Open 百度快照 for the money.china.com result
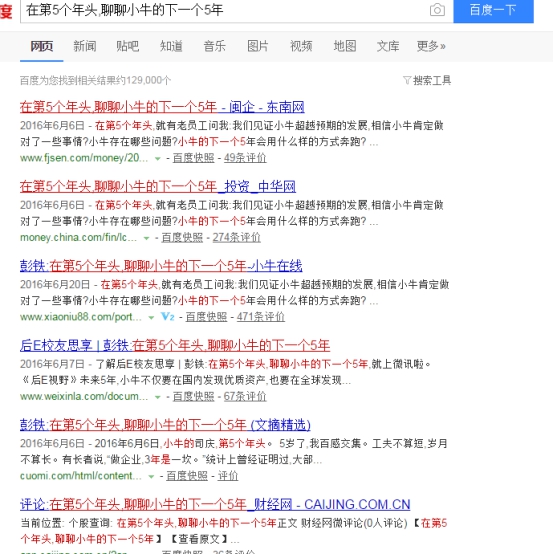Screen dimensions: 554x554 click(182, 237)
